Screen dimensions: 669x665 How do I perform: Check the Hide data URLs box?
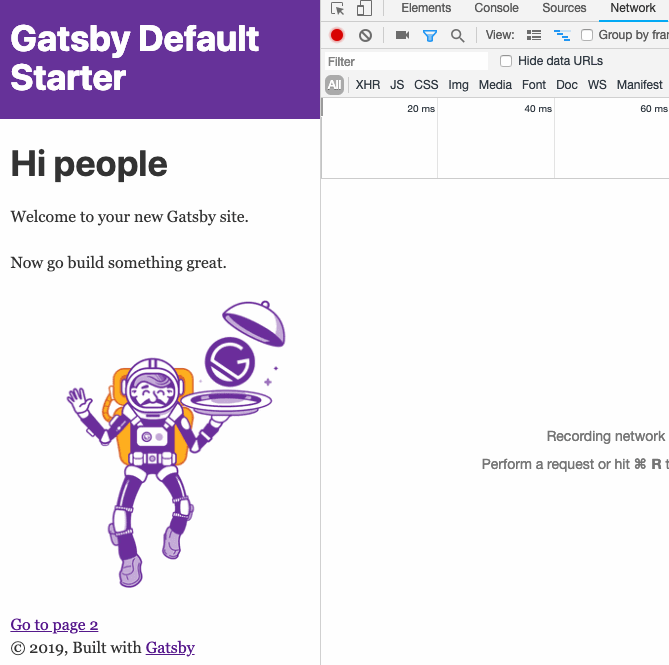click(x=506, y=61)
